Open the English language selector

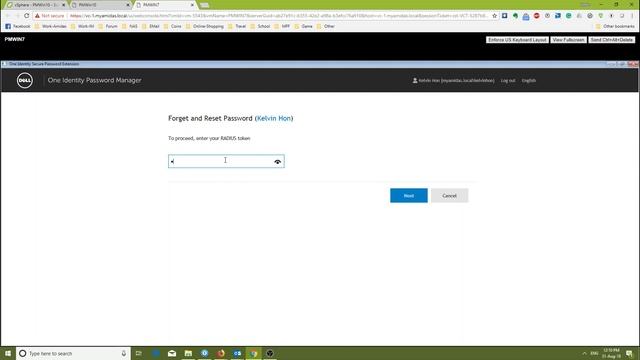coord(529,80)
